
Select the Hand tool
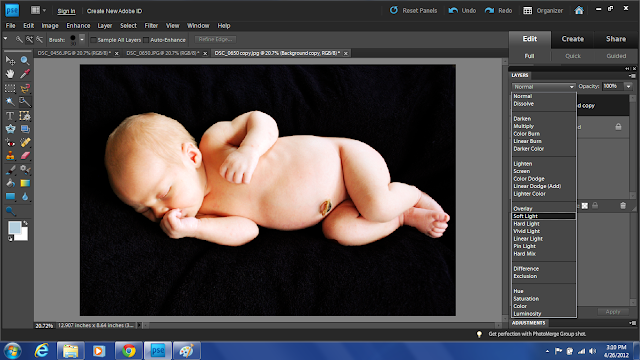[x=10, y=74]
